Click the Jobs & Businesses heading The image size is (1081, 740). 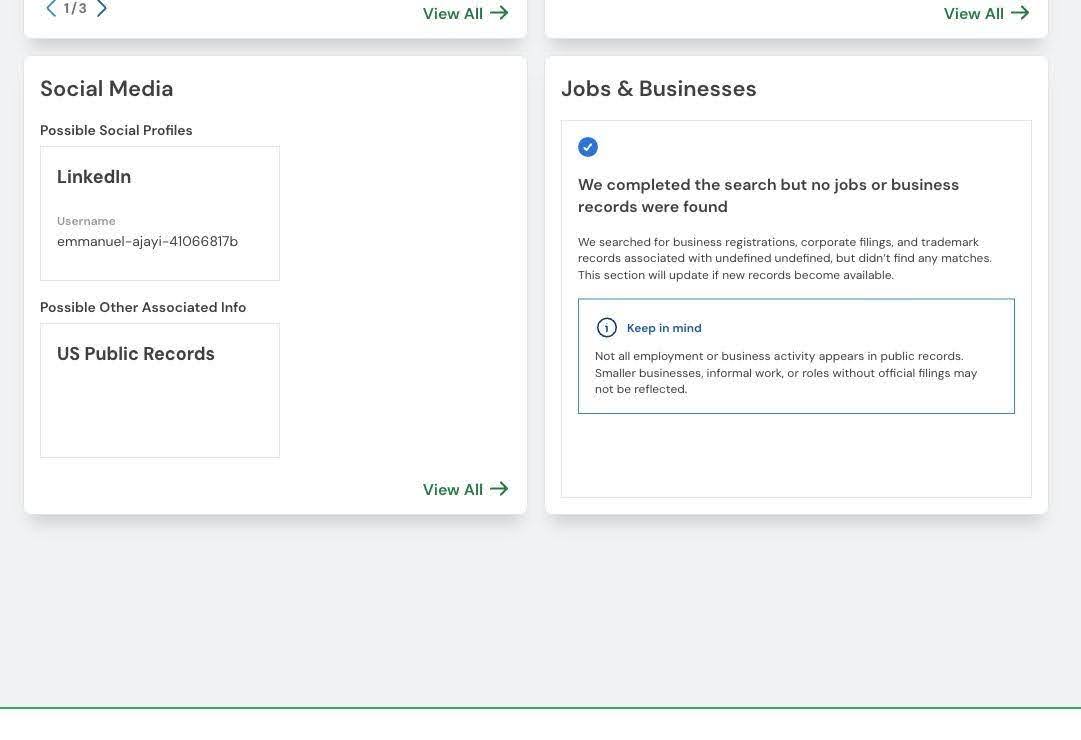tap(658, 88)
